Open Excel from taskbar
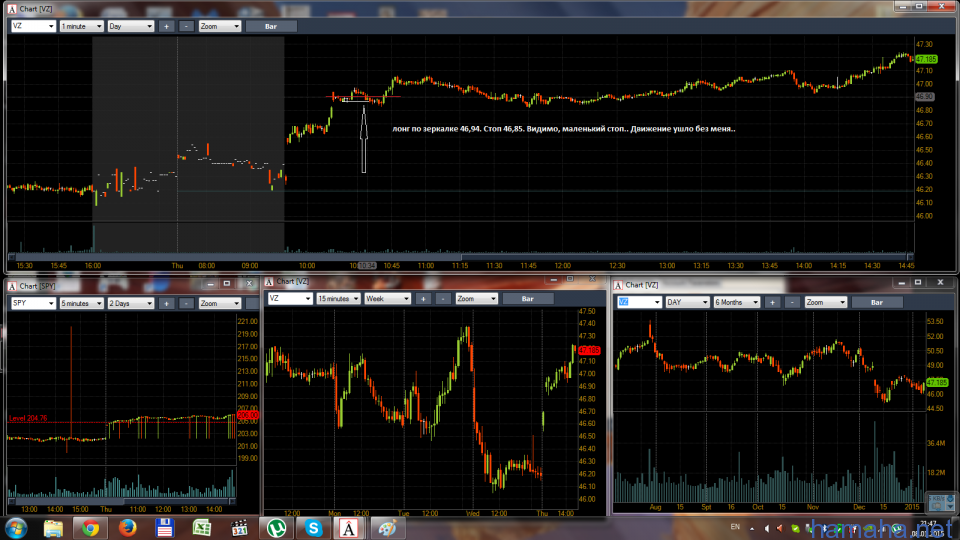The image size is (960, 540). tap(201, 528)
